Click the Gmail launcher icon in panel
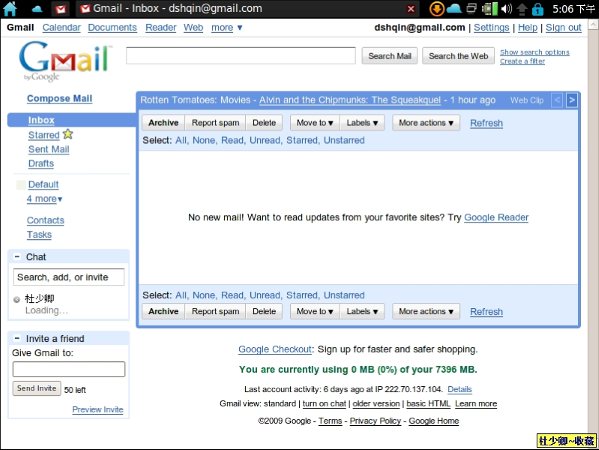 coord(61,9)
